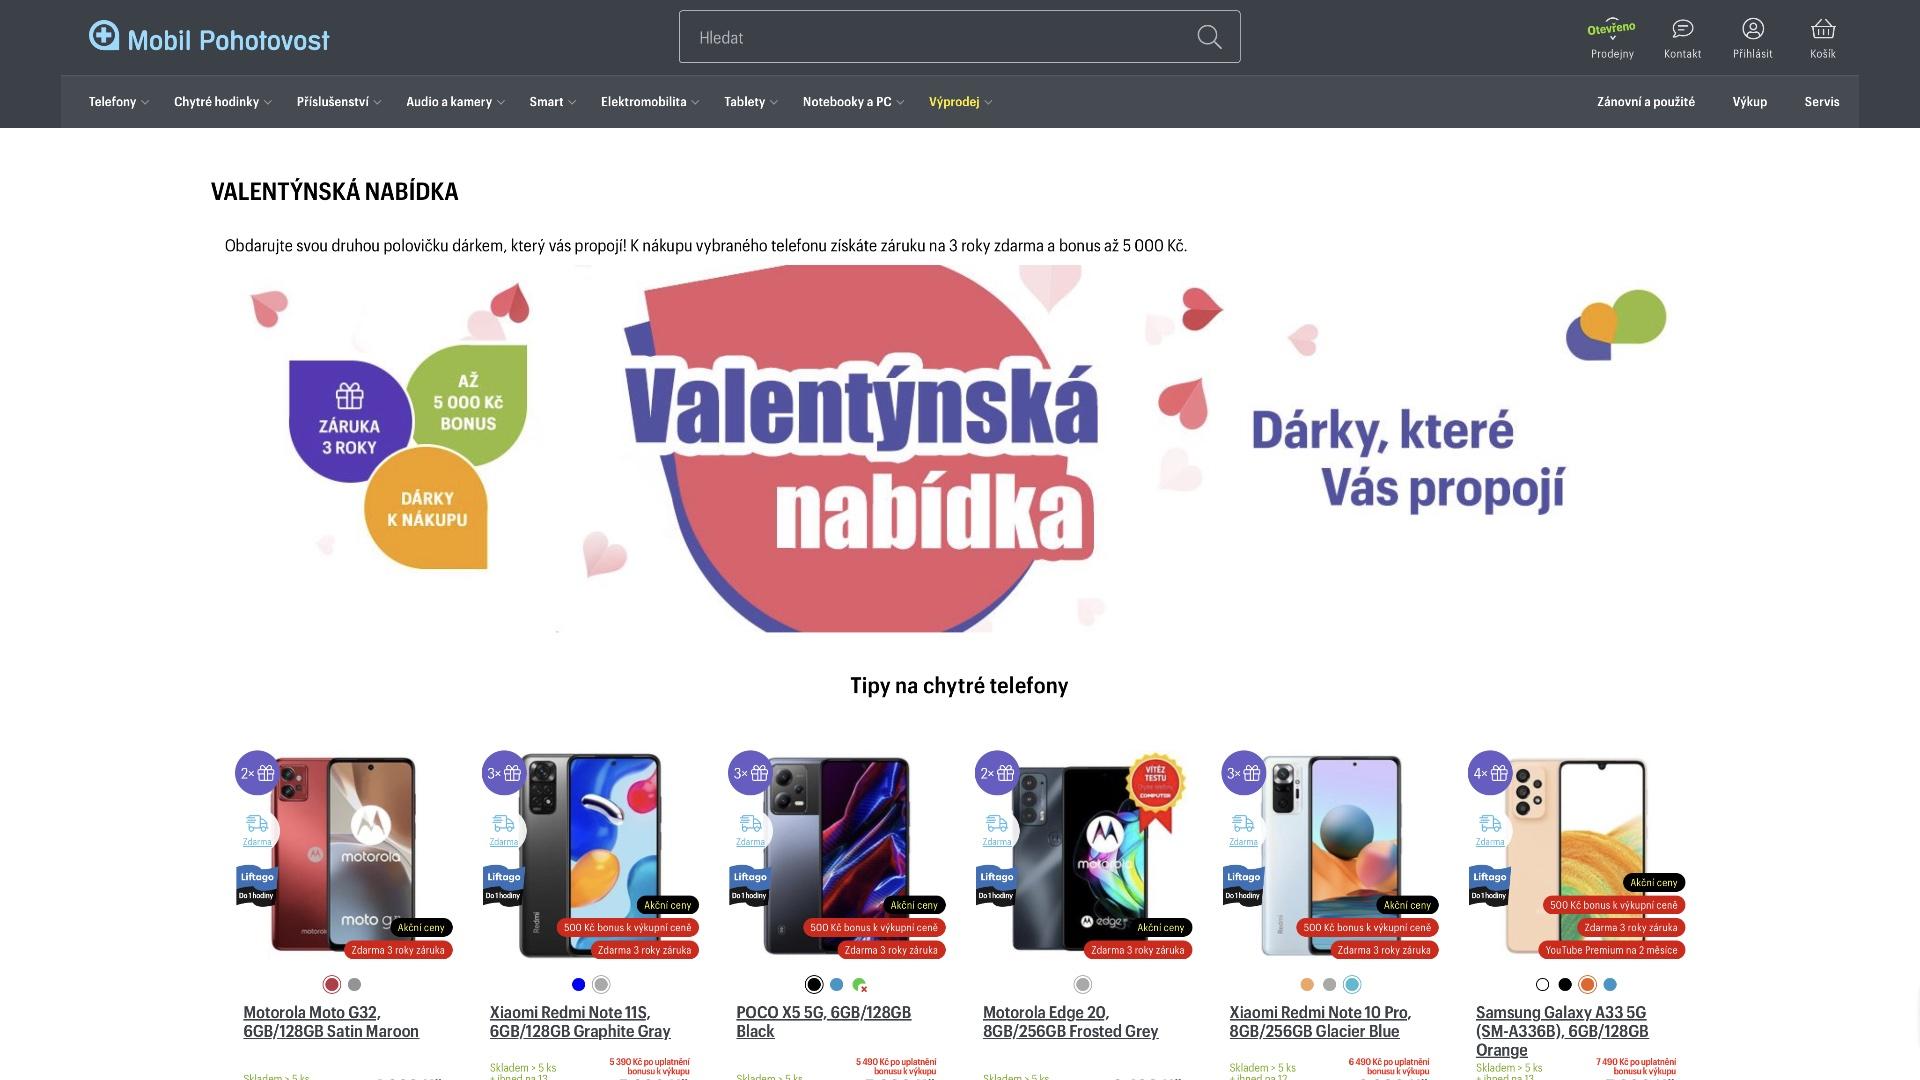Click the gift badge on Samsung Galaxy A33
This screenshot has height=1080, width=1920.
[x=1490, y=773]
